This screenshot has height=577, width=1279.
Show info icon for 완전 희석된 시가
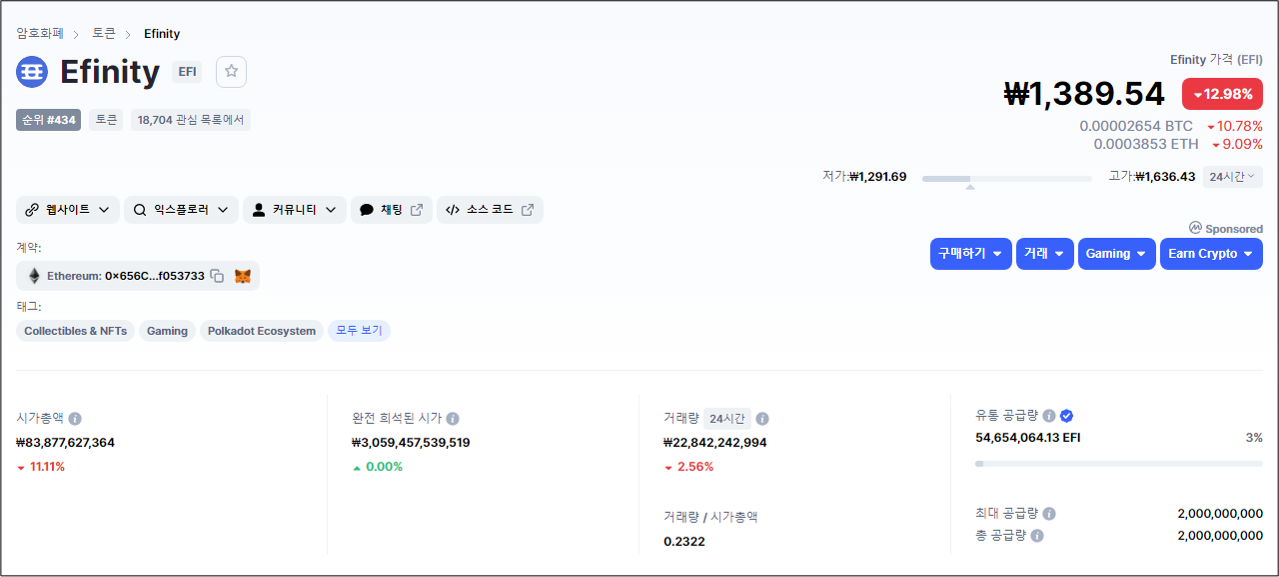click(x=453, y=419)
